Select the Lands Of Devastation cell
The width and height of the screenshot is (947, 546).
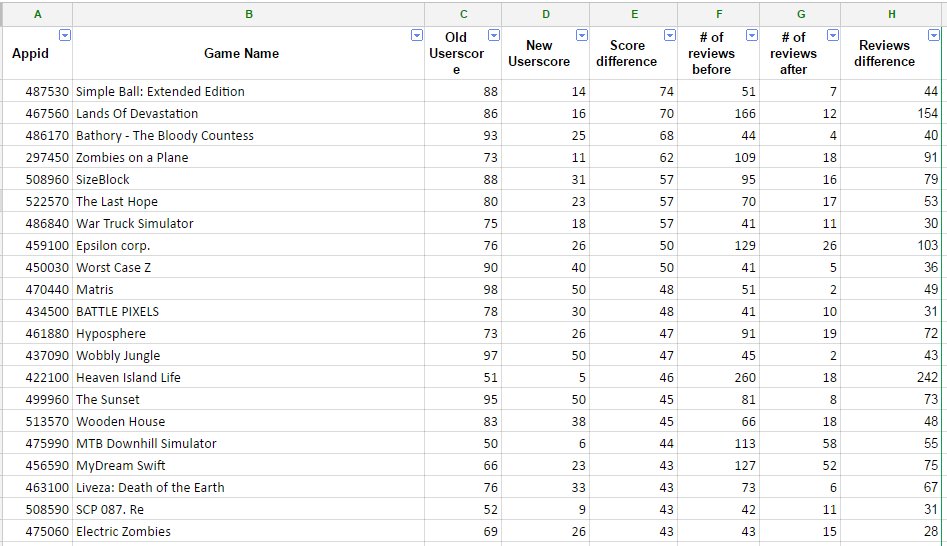(248, 114)
